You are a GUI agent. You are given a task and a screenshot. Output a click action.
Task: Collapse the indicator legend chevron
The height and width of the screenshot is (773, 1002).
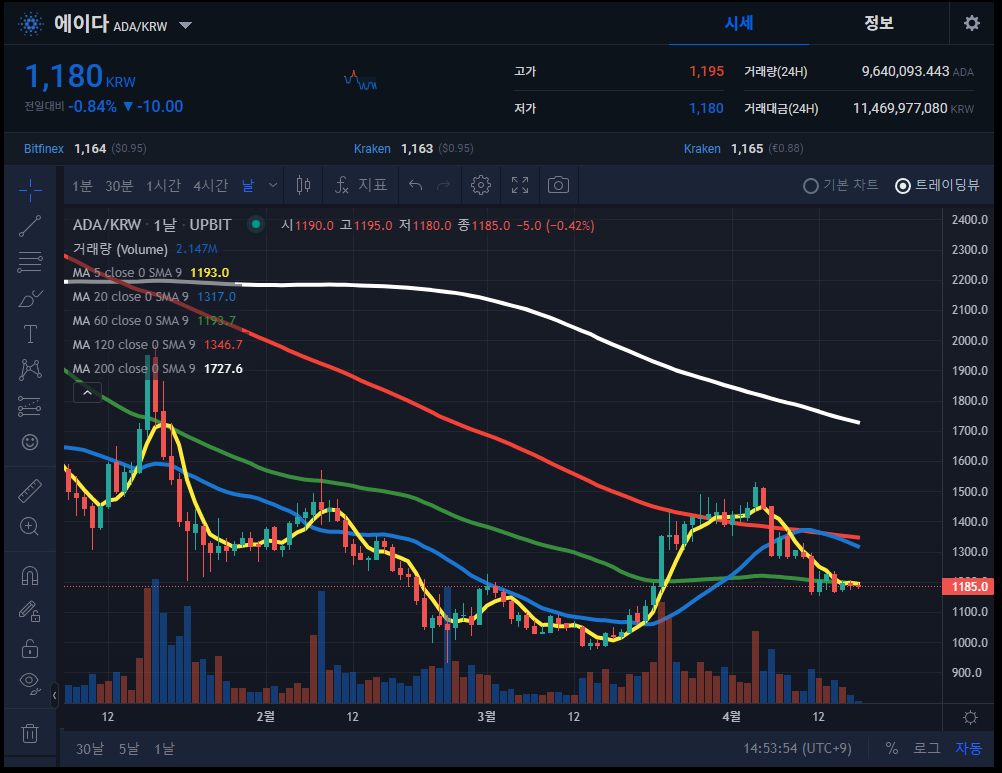click(88, 392)
